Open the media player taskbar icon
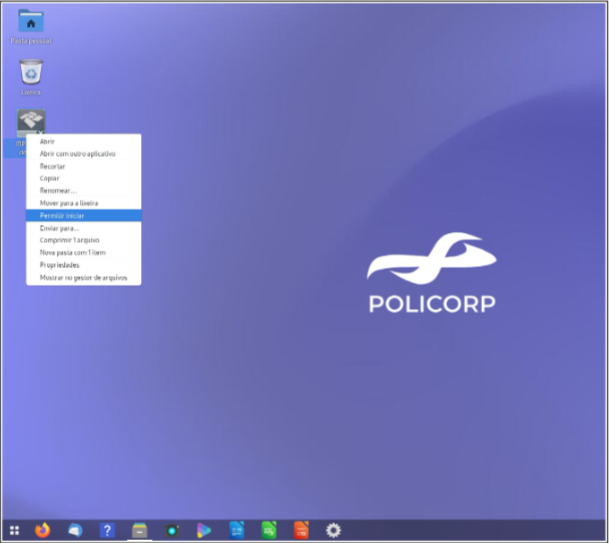This screenshot has width=609, height=543. click(x=204, y=530)
